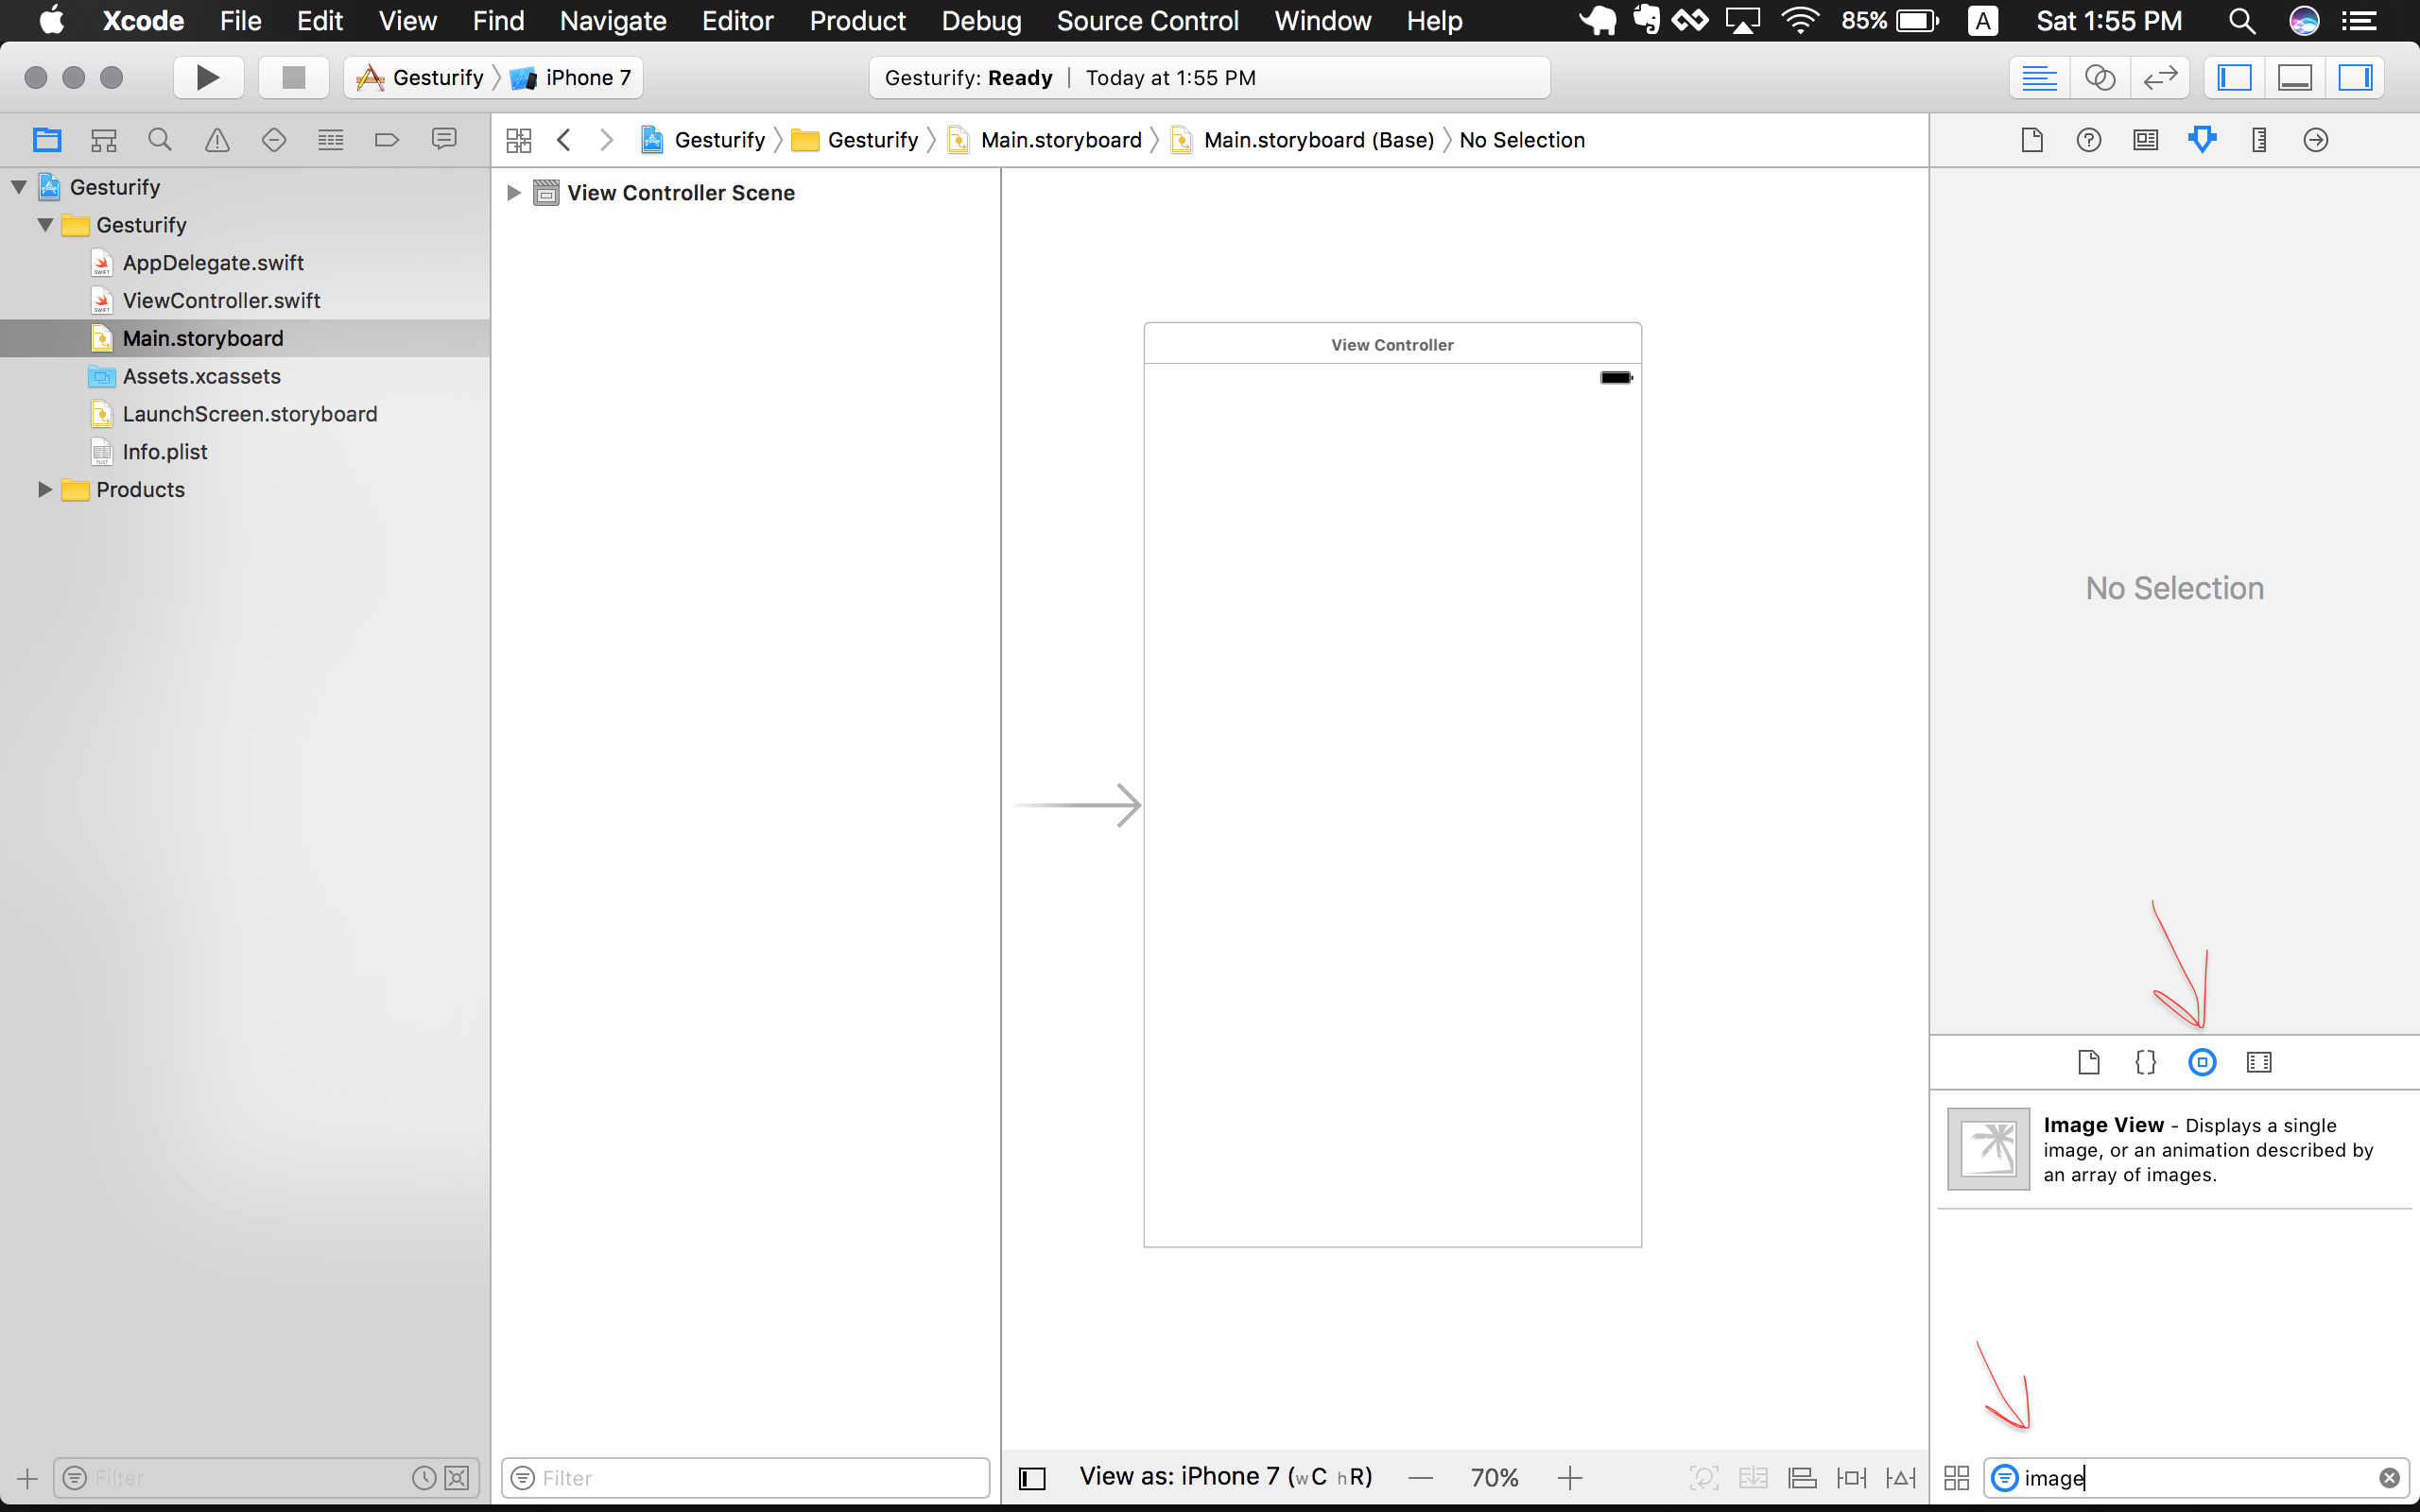Zoom in with the plus control
This screenshot has height=1512, width=2420.
[1570, 1477]
